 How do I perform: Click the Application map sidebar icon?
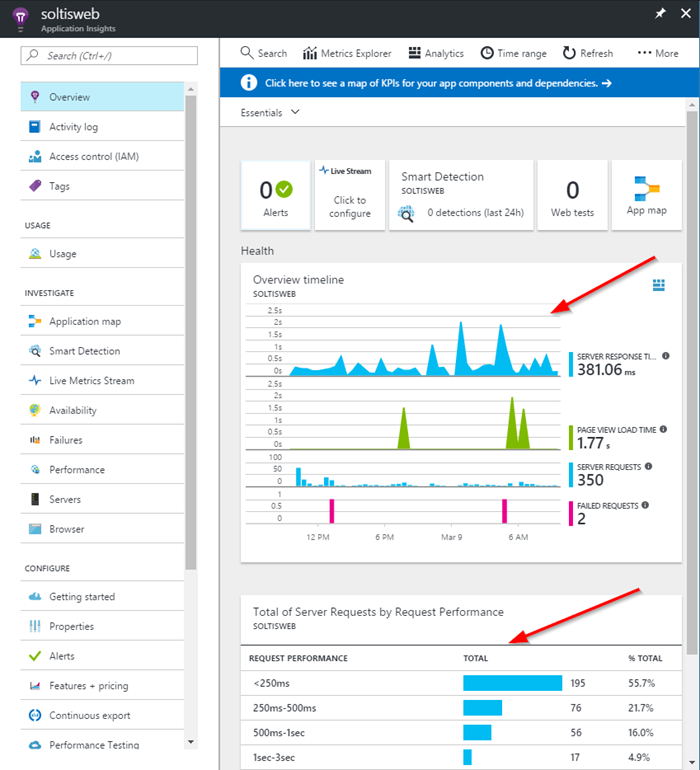pyautogui.click(x=35, y=321)
